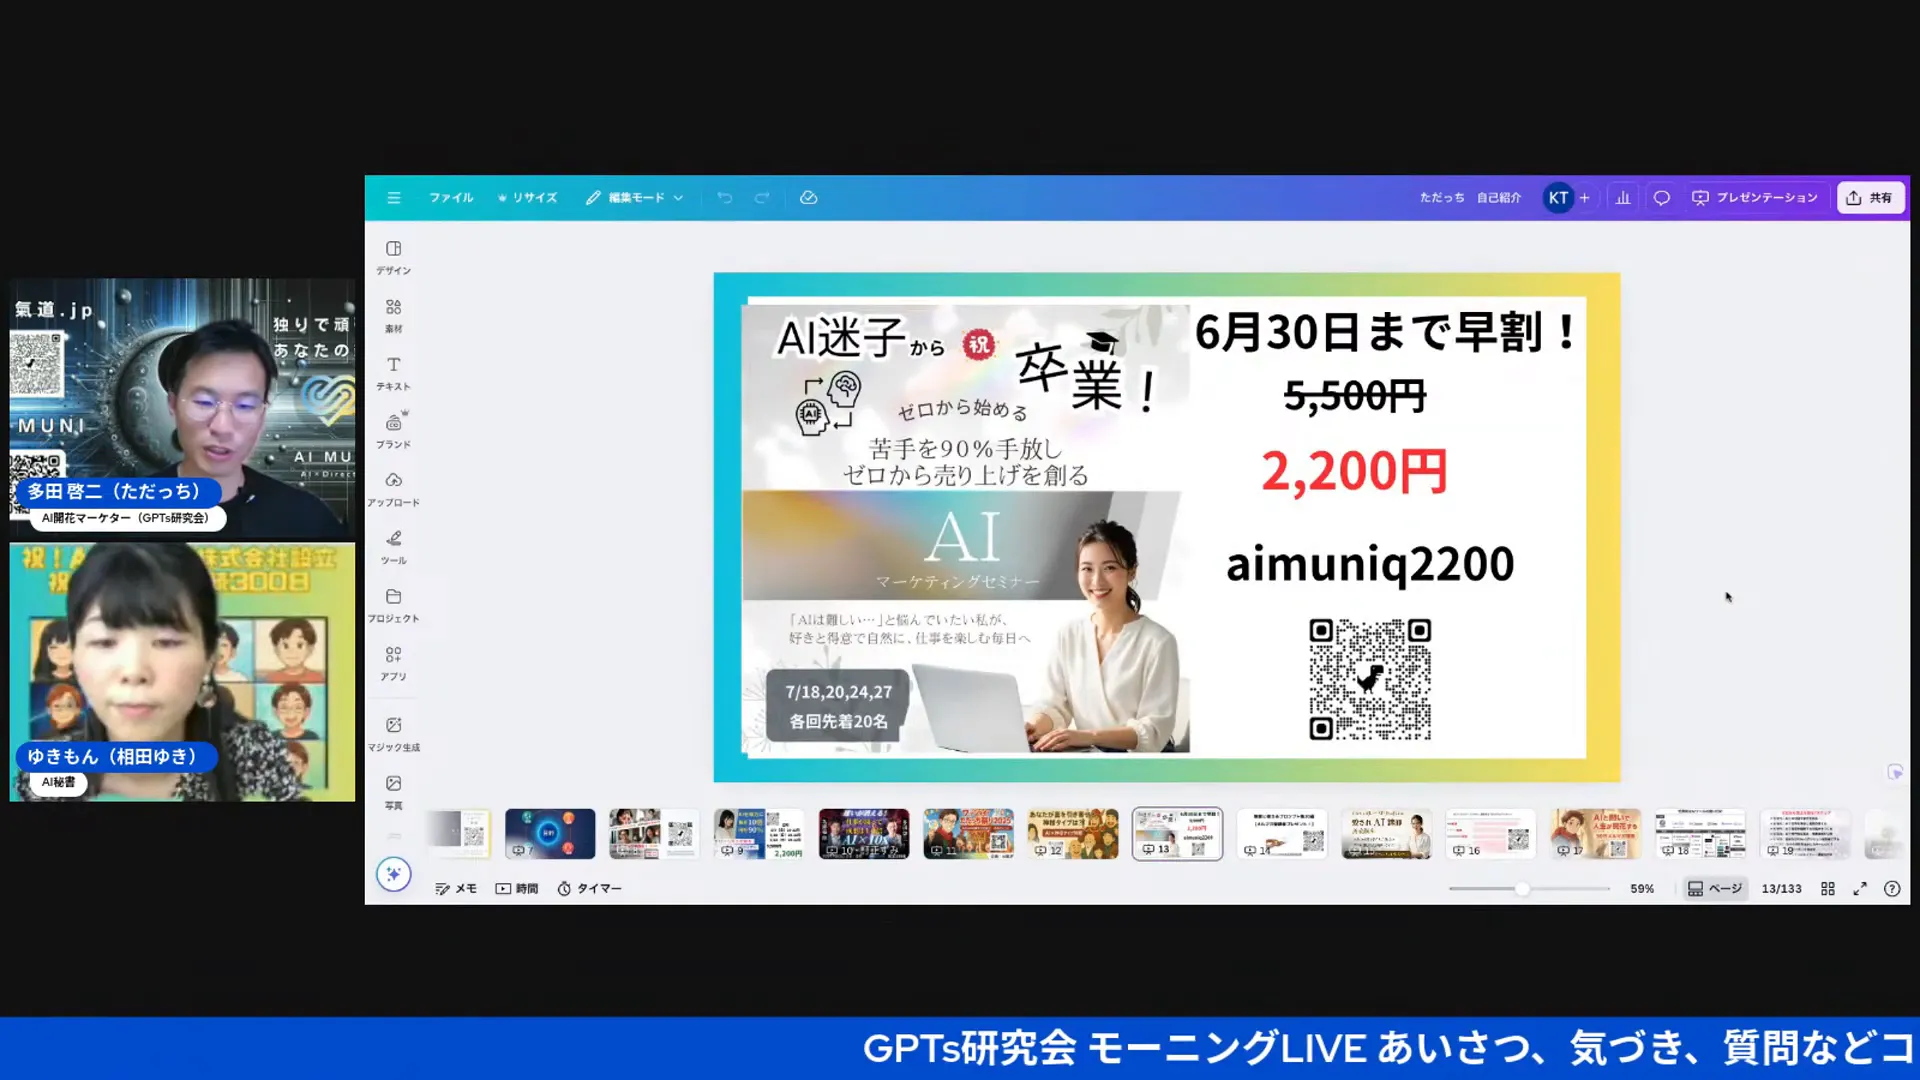Open the ブランド panel
Viewport: 1920px width, 1080px height.
click(x=394, y=431)
